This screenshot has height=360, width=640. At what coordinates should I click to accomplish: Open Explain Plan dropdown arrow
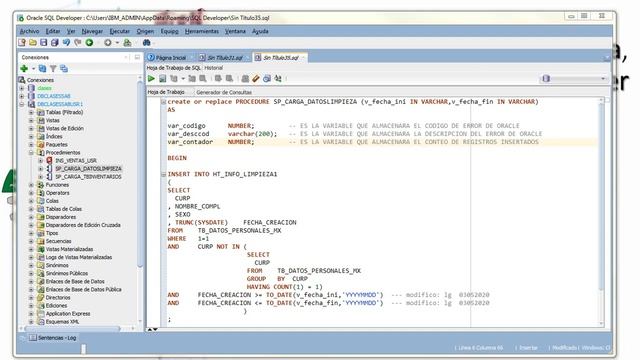[x=183, y=78]
